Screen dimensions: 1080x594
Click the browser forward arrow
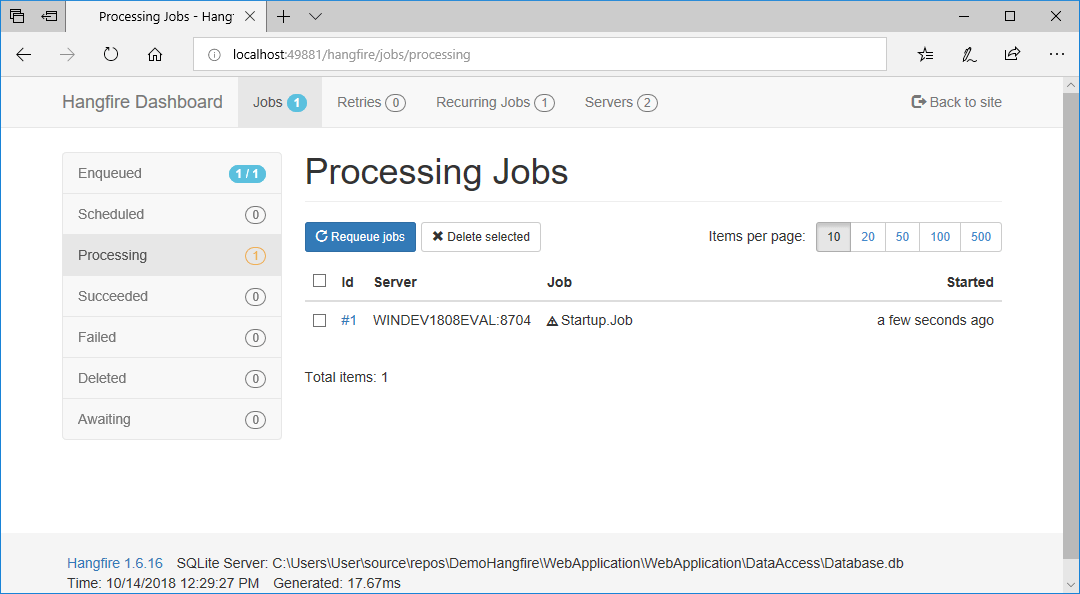click(x=68, y=54)
